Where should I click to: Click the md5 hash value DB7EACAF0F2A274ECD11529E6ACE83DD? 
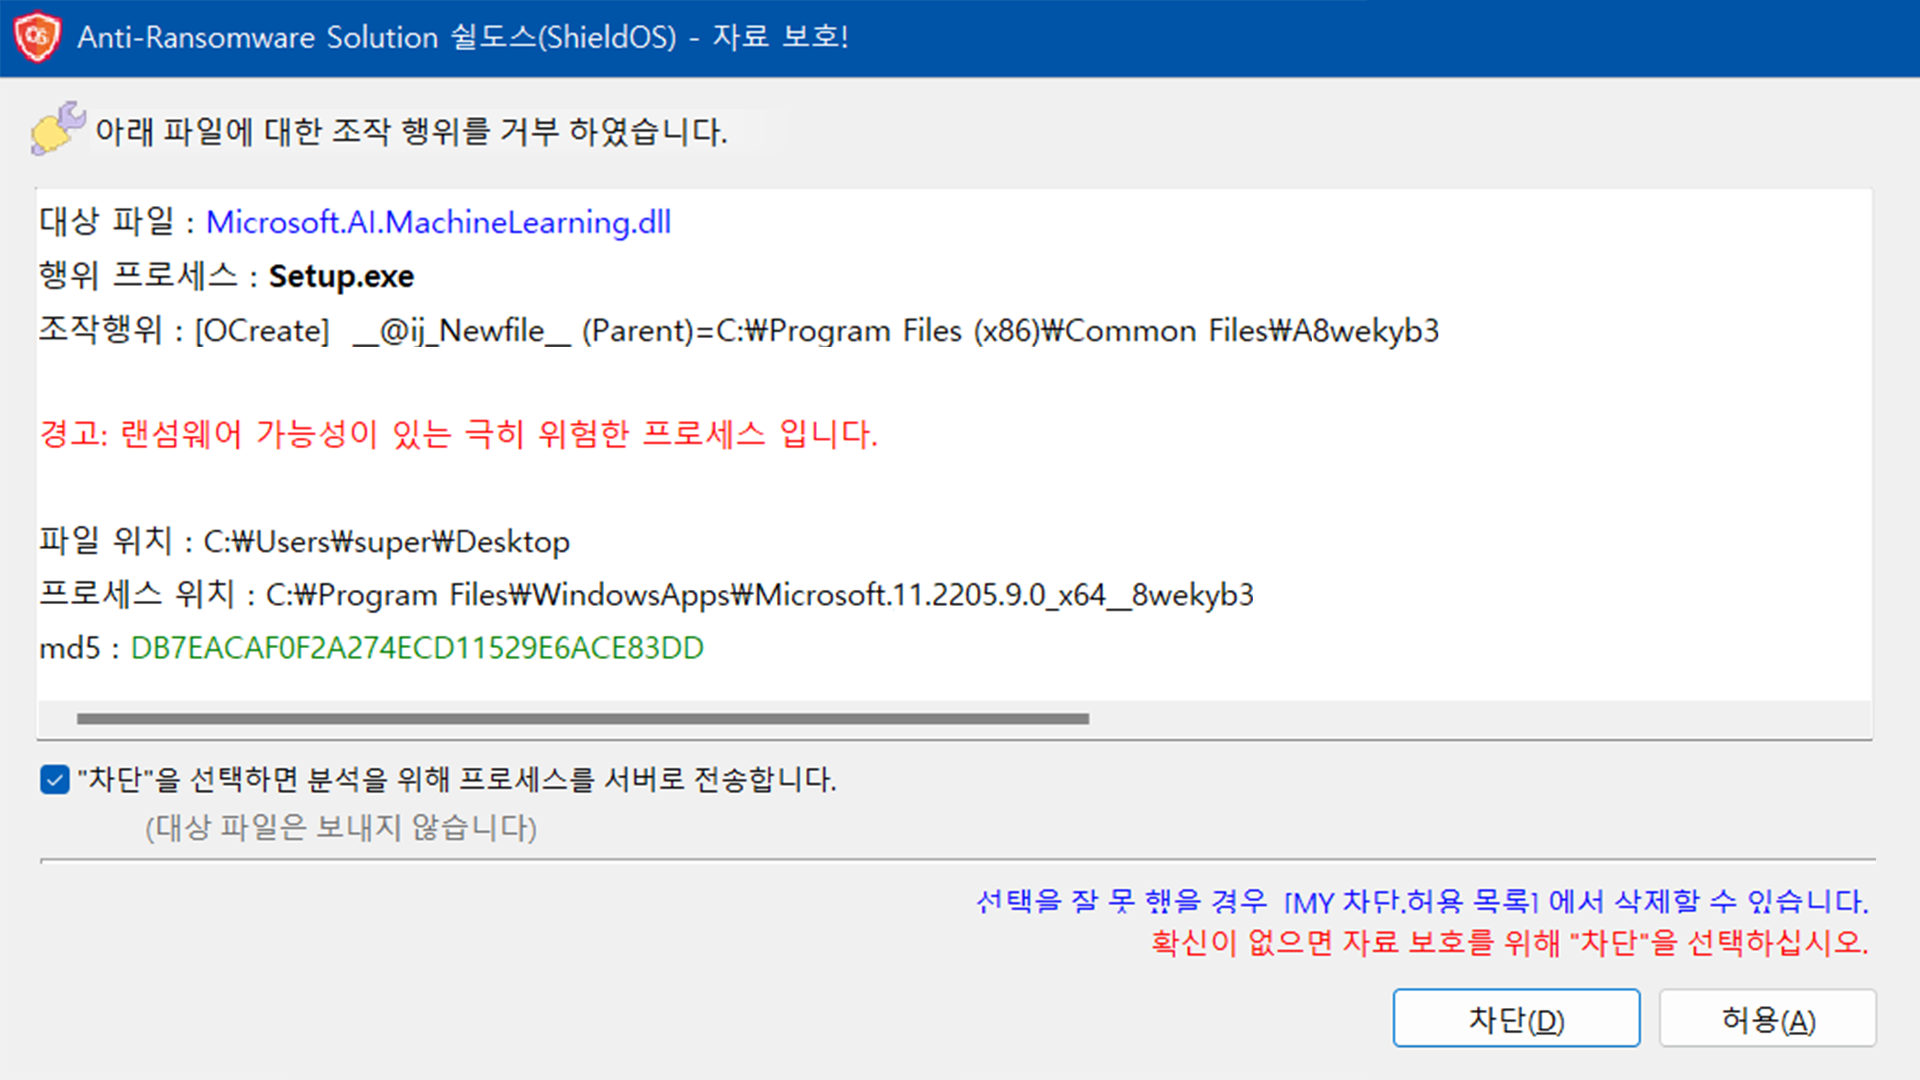point(417,648)
